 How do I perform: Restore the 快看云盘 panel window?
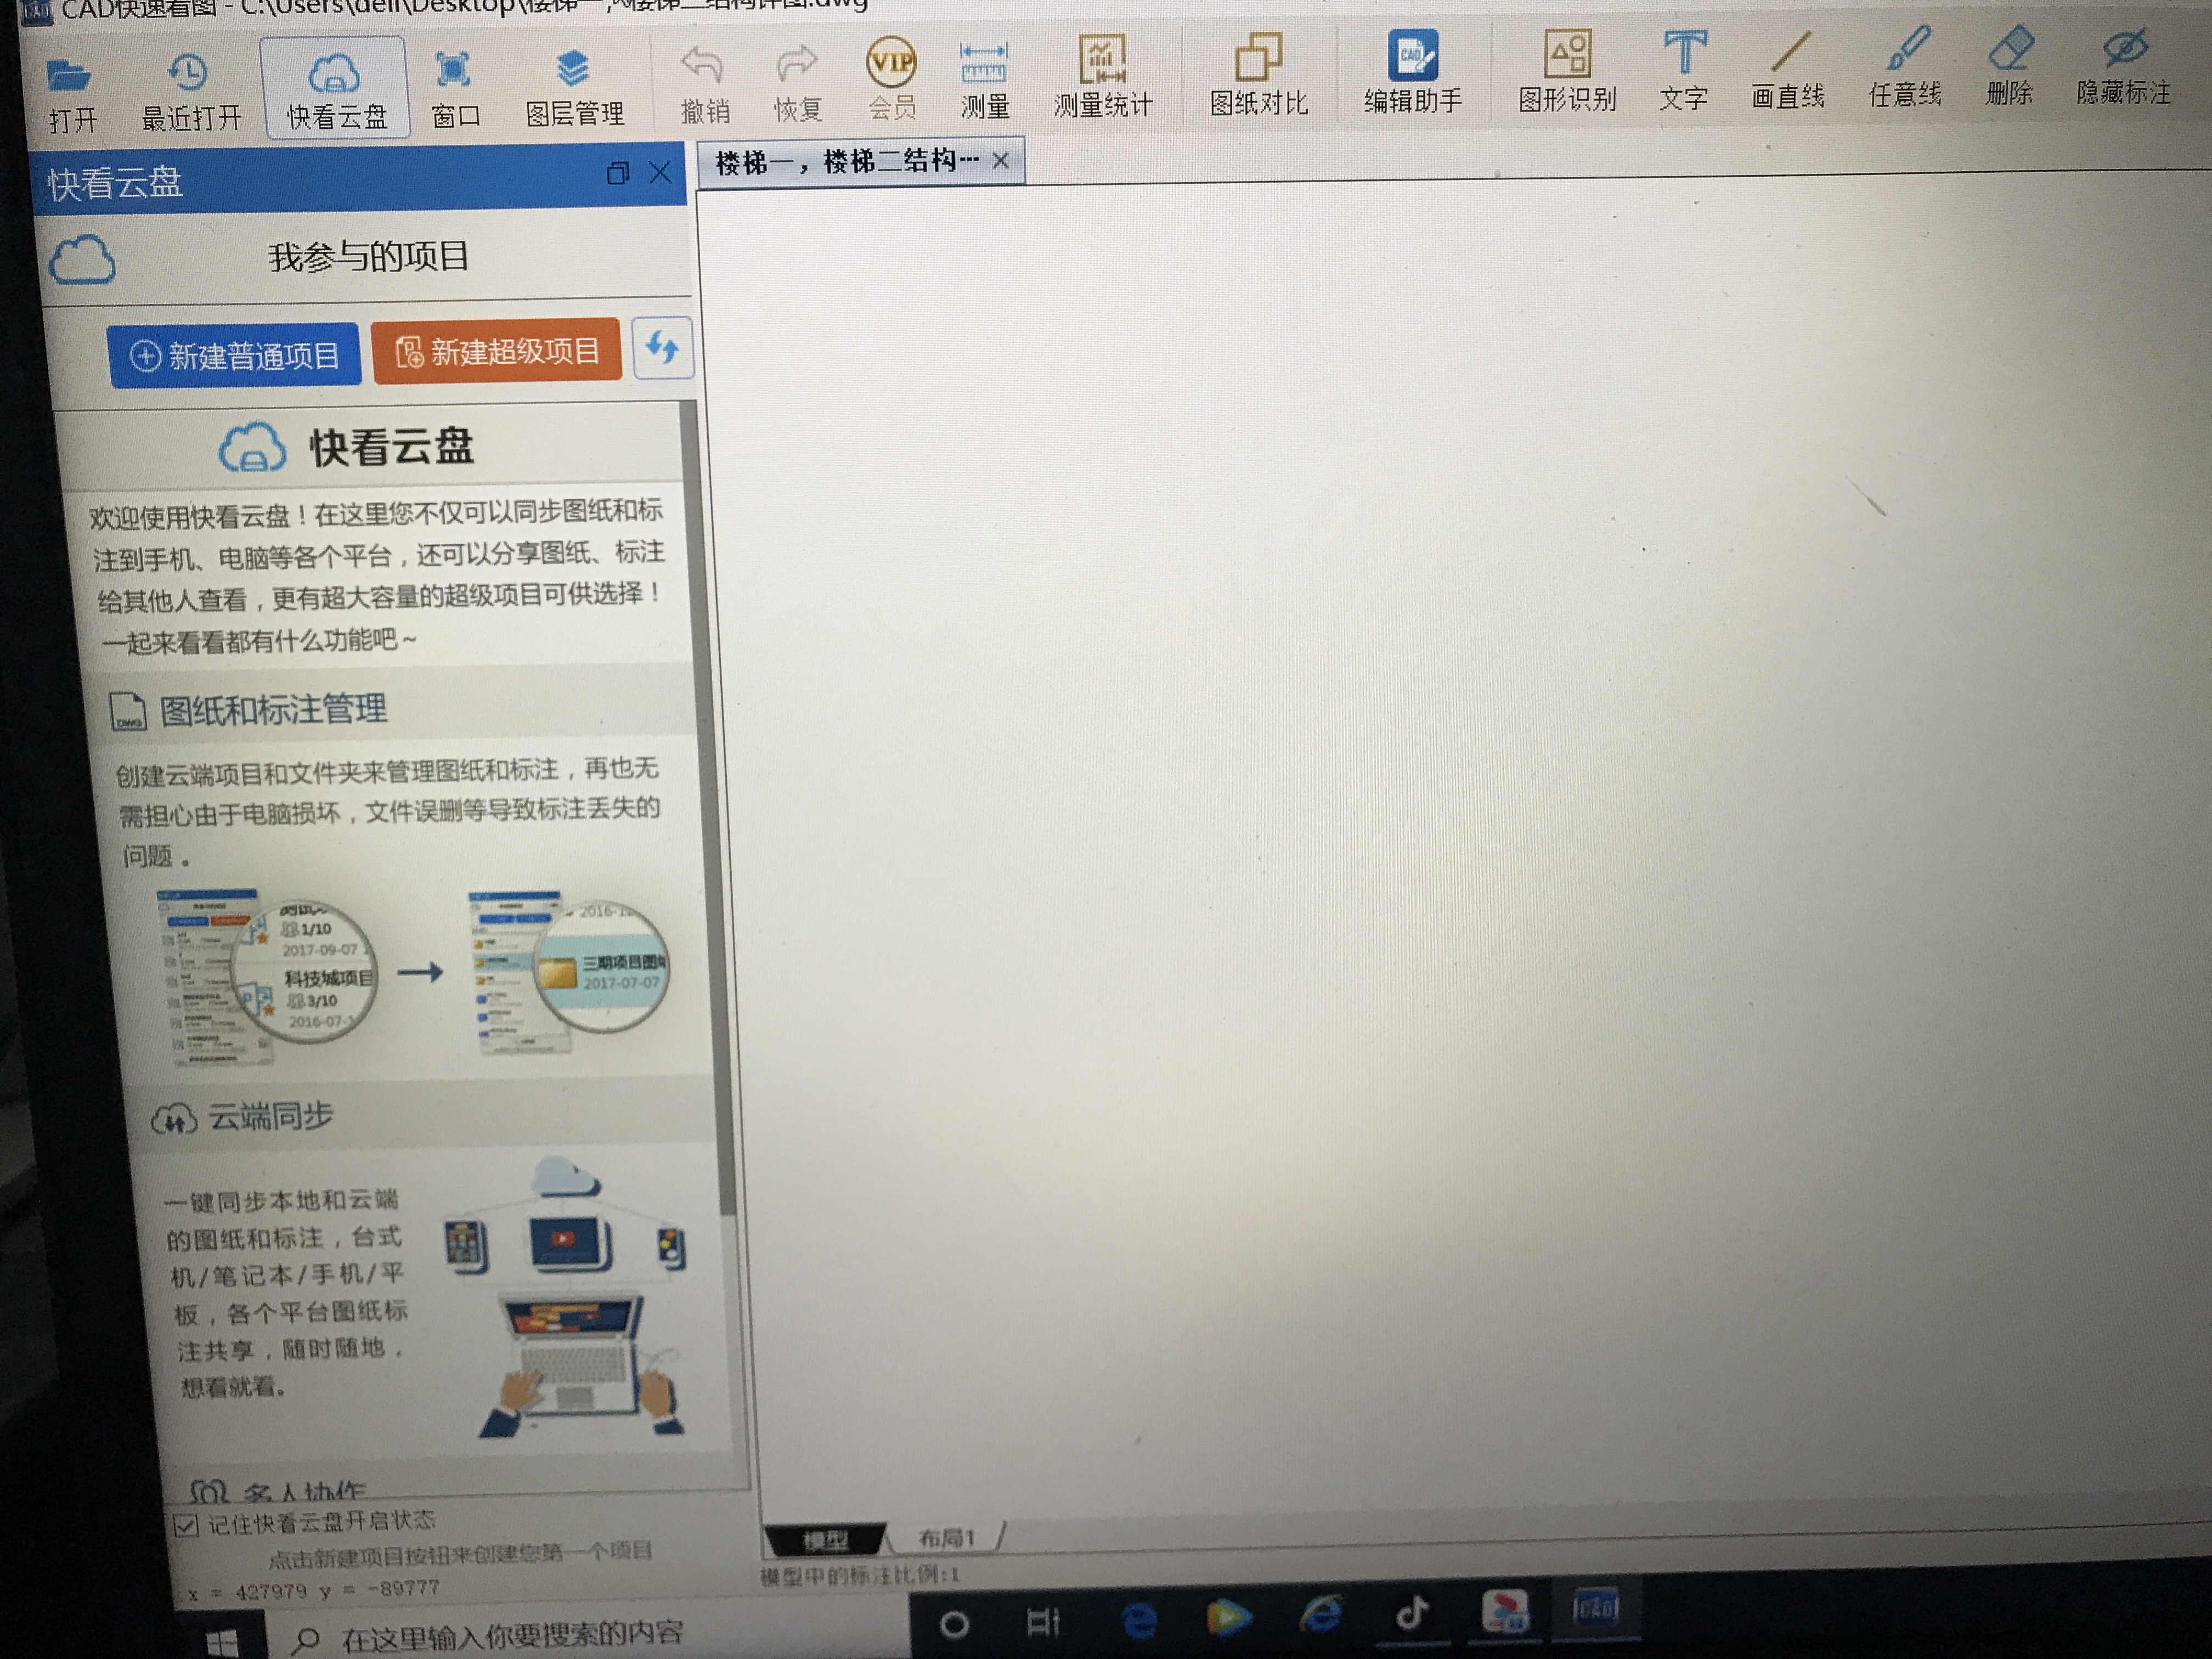618,173
